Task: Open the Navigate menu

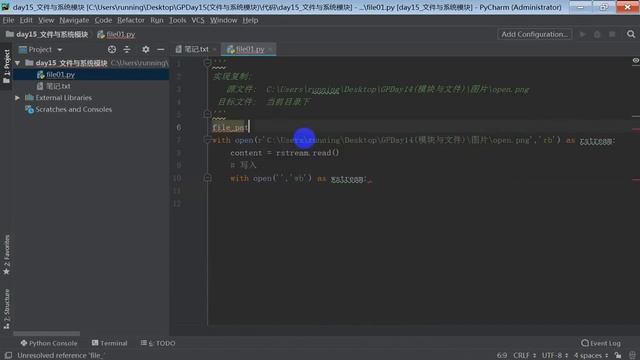Action: 74,20
